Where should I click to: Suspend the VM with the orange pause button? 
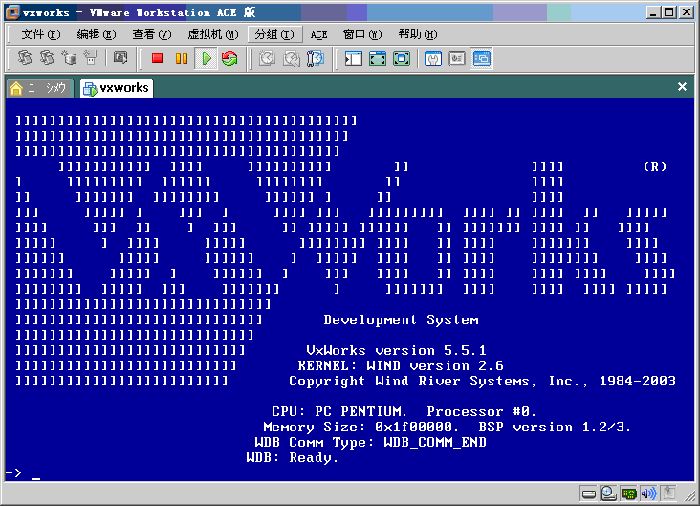click(181, 58)
